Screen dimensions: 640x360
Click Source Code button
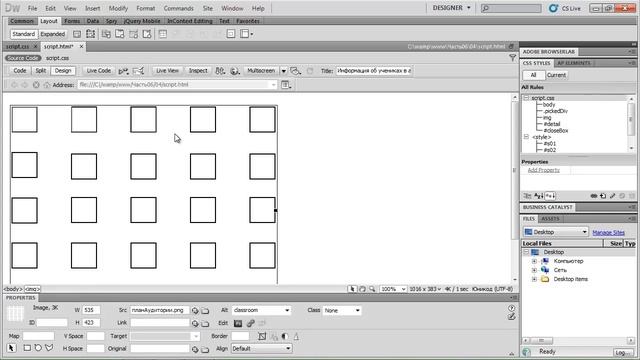pyautogui.click(x=23, y=58)
